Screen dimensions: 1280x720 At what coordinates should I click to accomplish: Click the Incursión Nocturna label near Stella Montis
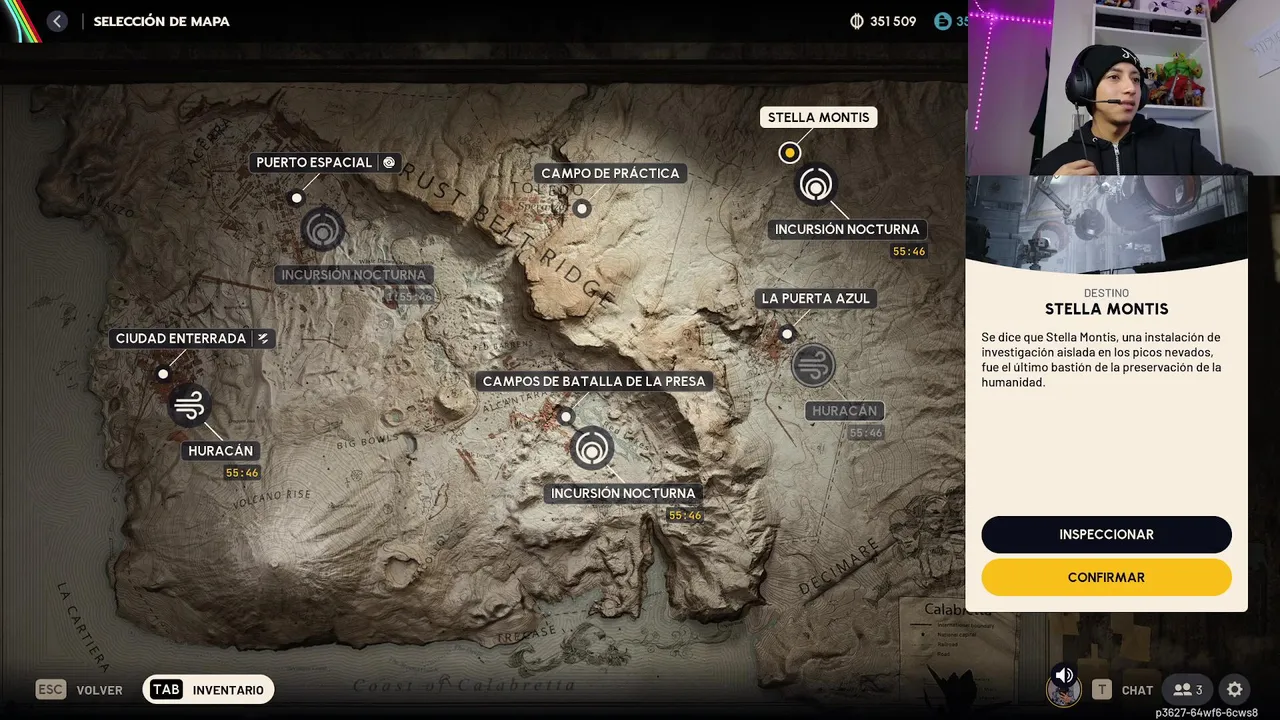point(847,229)
